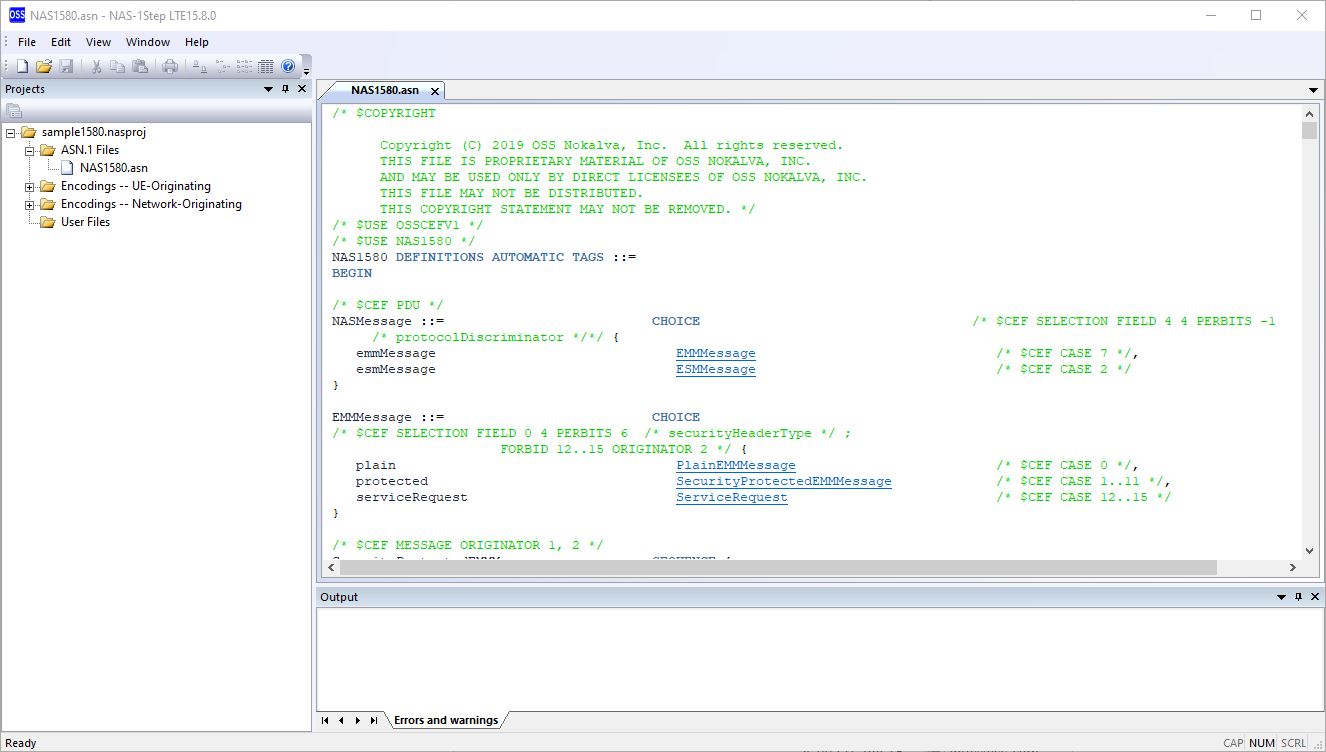The height and width of the screenshot is (752, 1326).
Task: Open help via blue question mark icon
Action: click(x=288, y=67)
